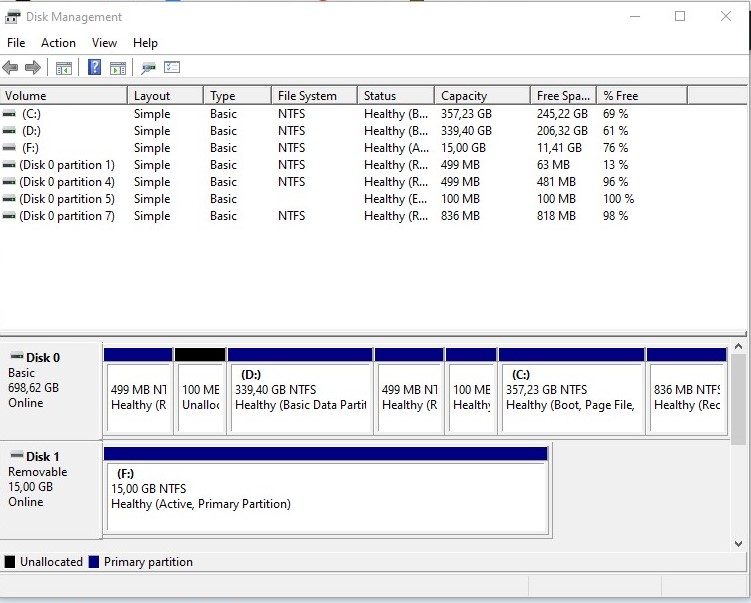Click 'Healthy (A...' status for F: volume

pyautogui.click(x=396, y=148)
